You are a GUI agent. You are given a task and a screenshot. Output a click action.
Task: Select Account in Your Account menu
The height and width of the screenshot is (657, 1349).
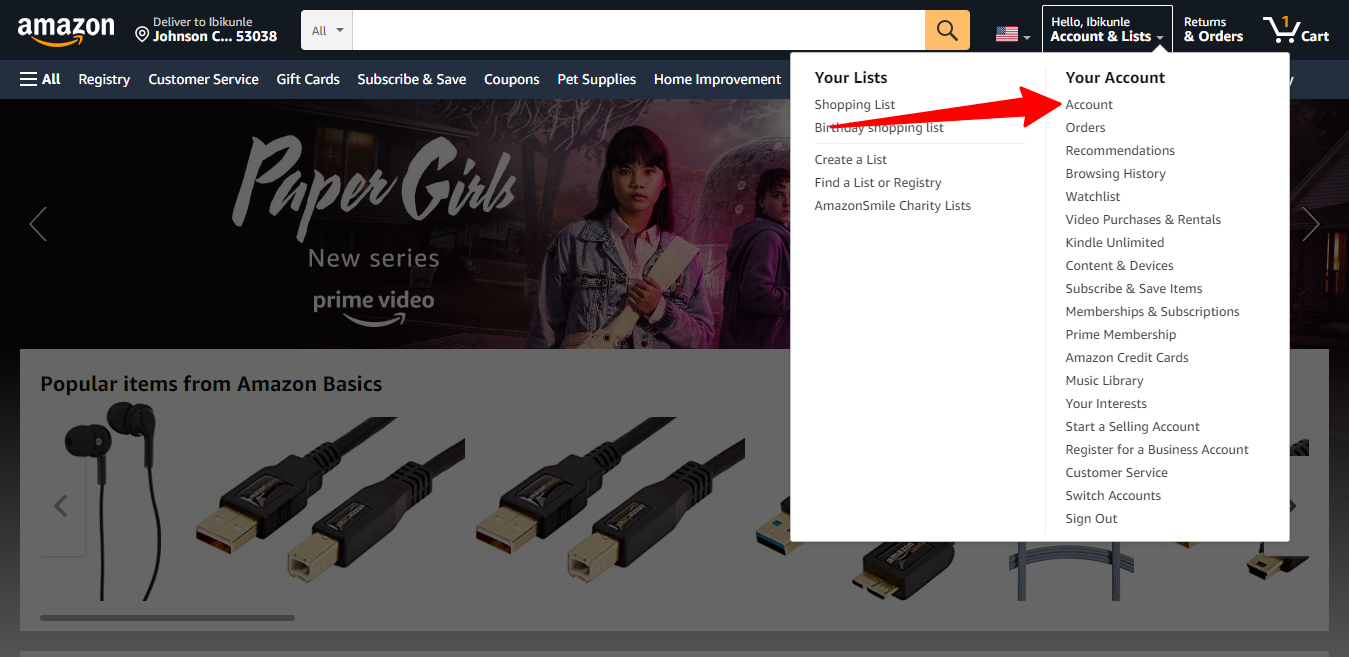click(x=1089, y=105)
